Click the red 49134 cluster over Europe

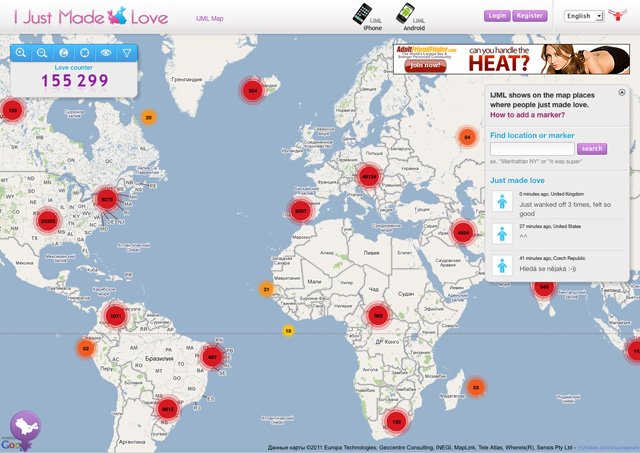(x=369, y=176)
